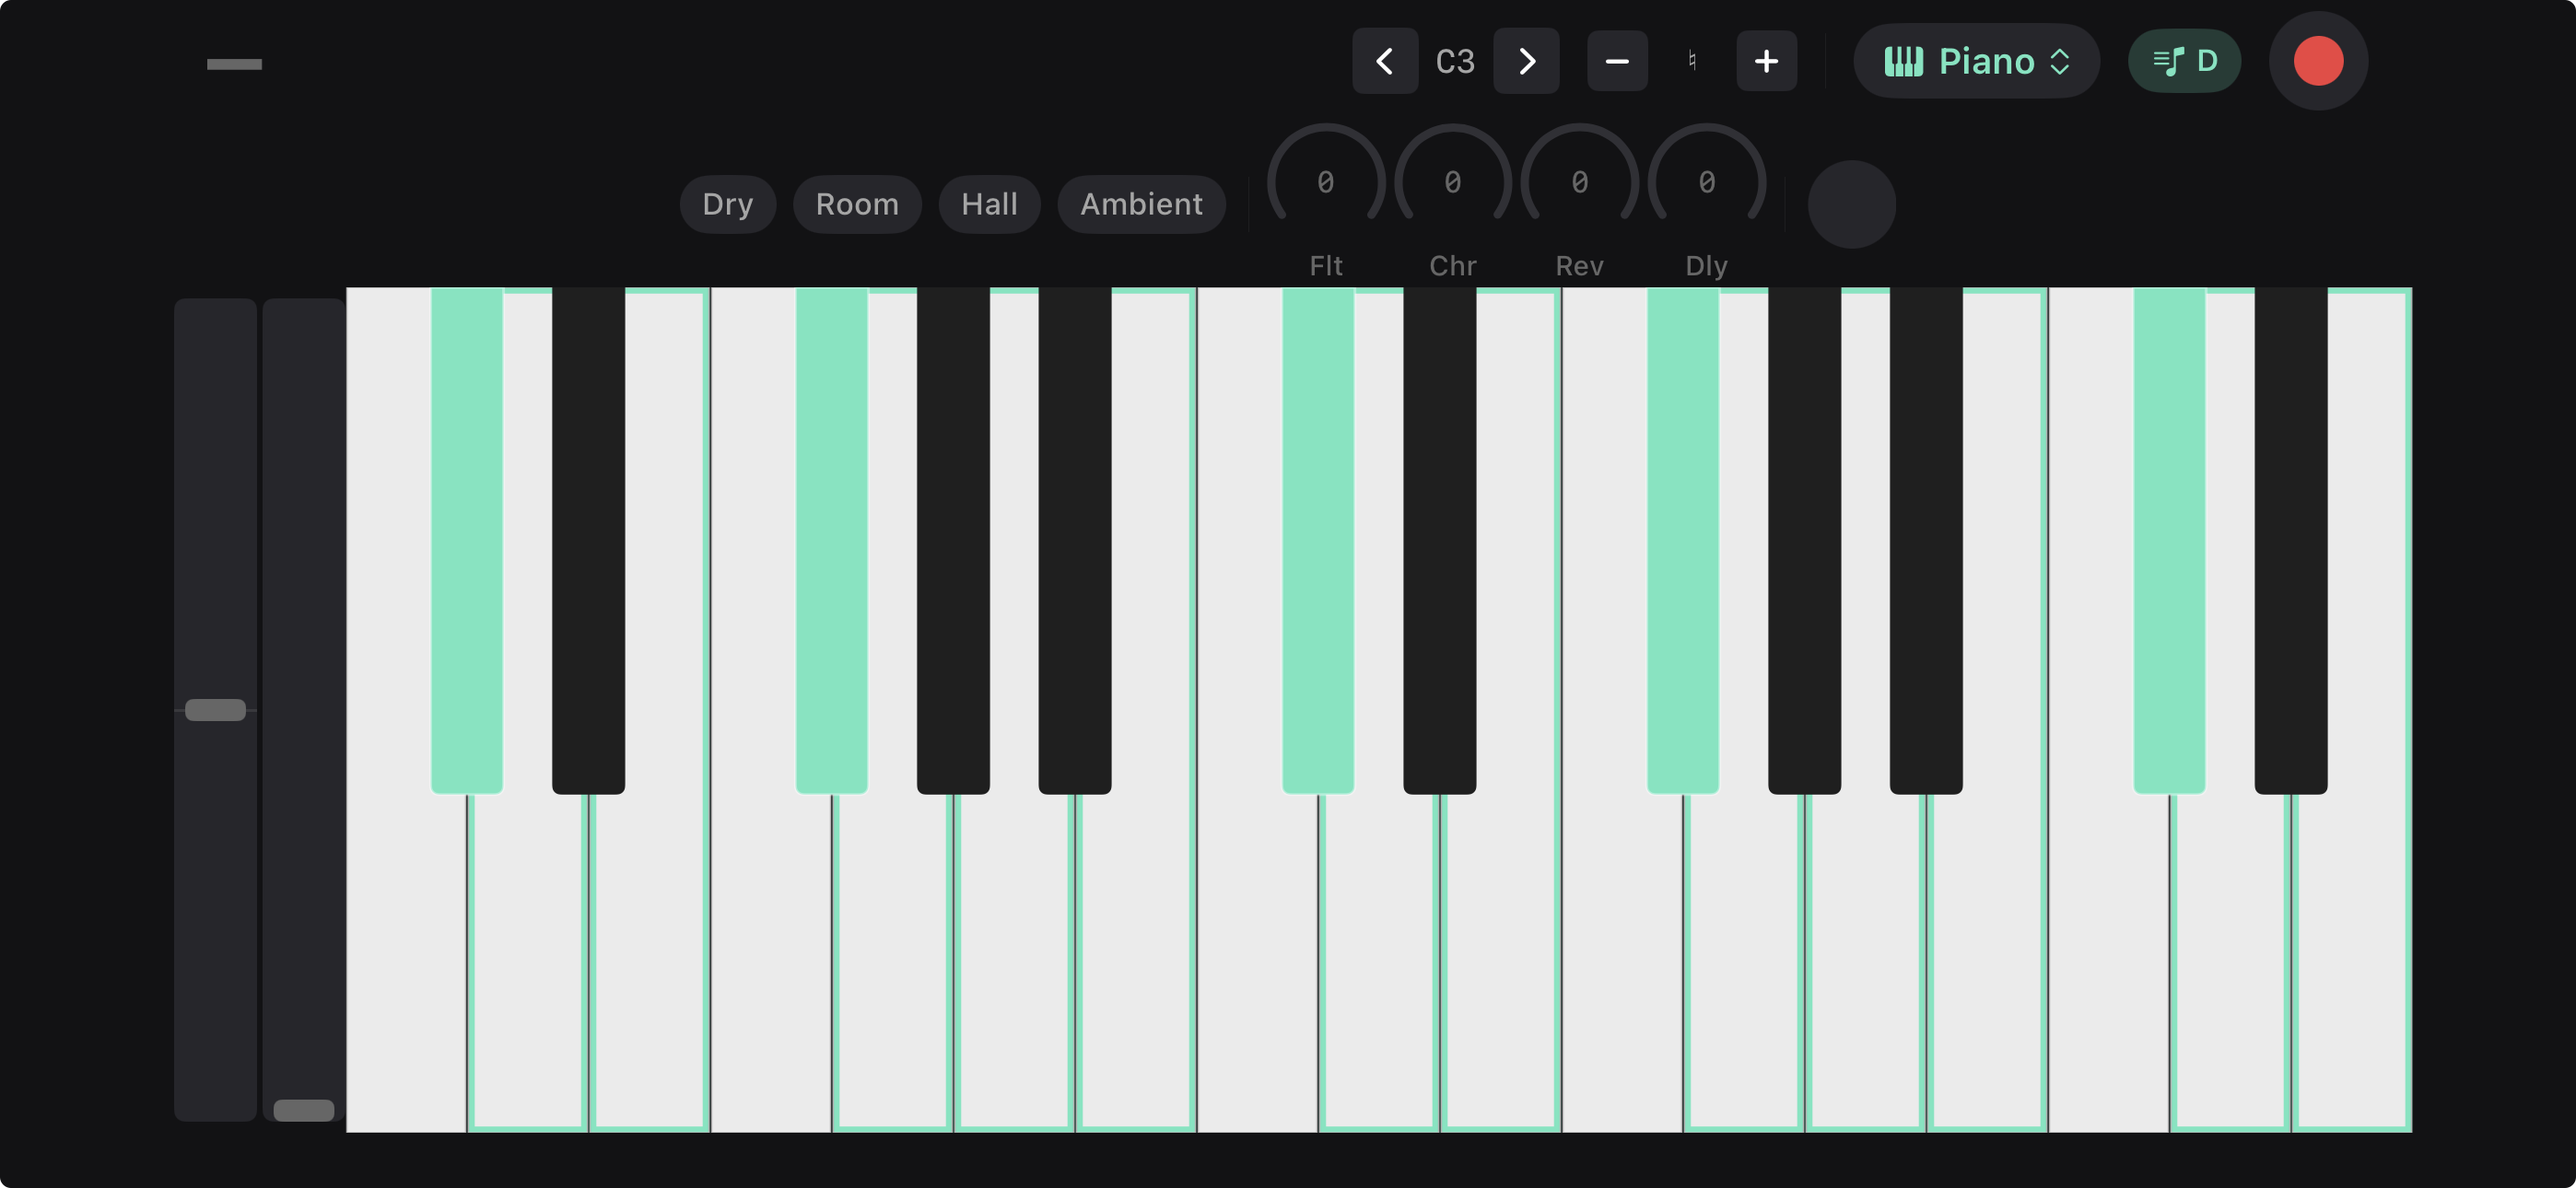2576x1188 pixels.
Task: Shift octave down with left arrow
Action: pyautogui.click(x=1384, y=61)
